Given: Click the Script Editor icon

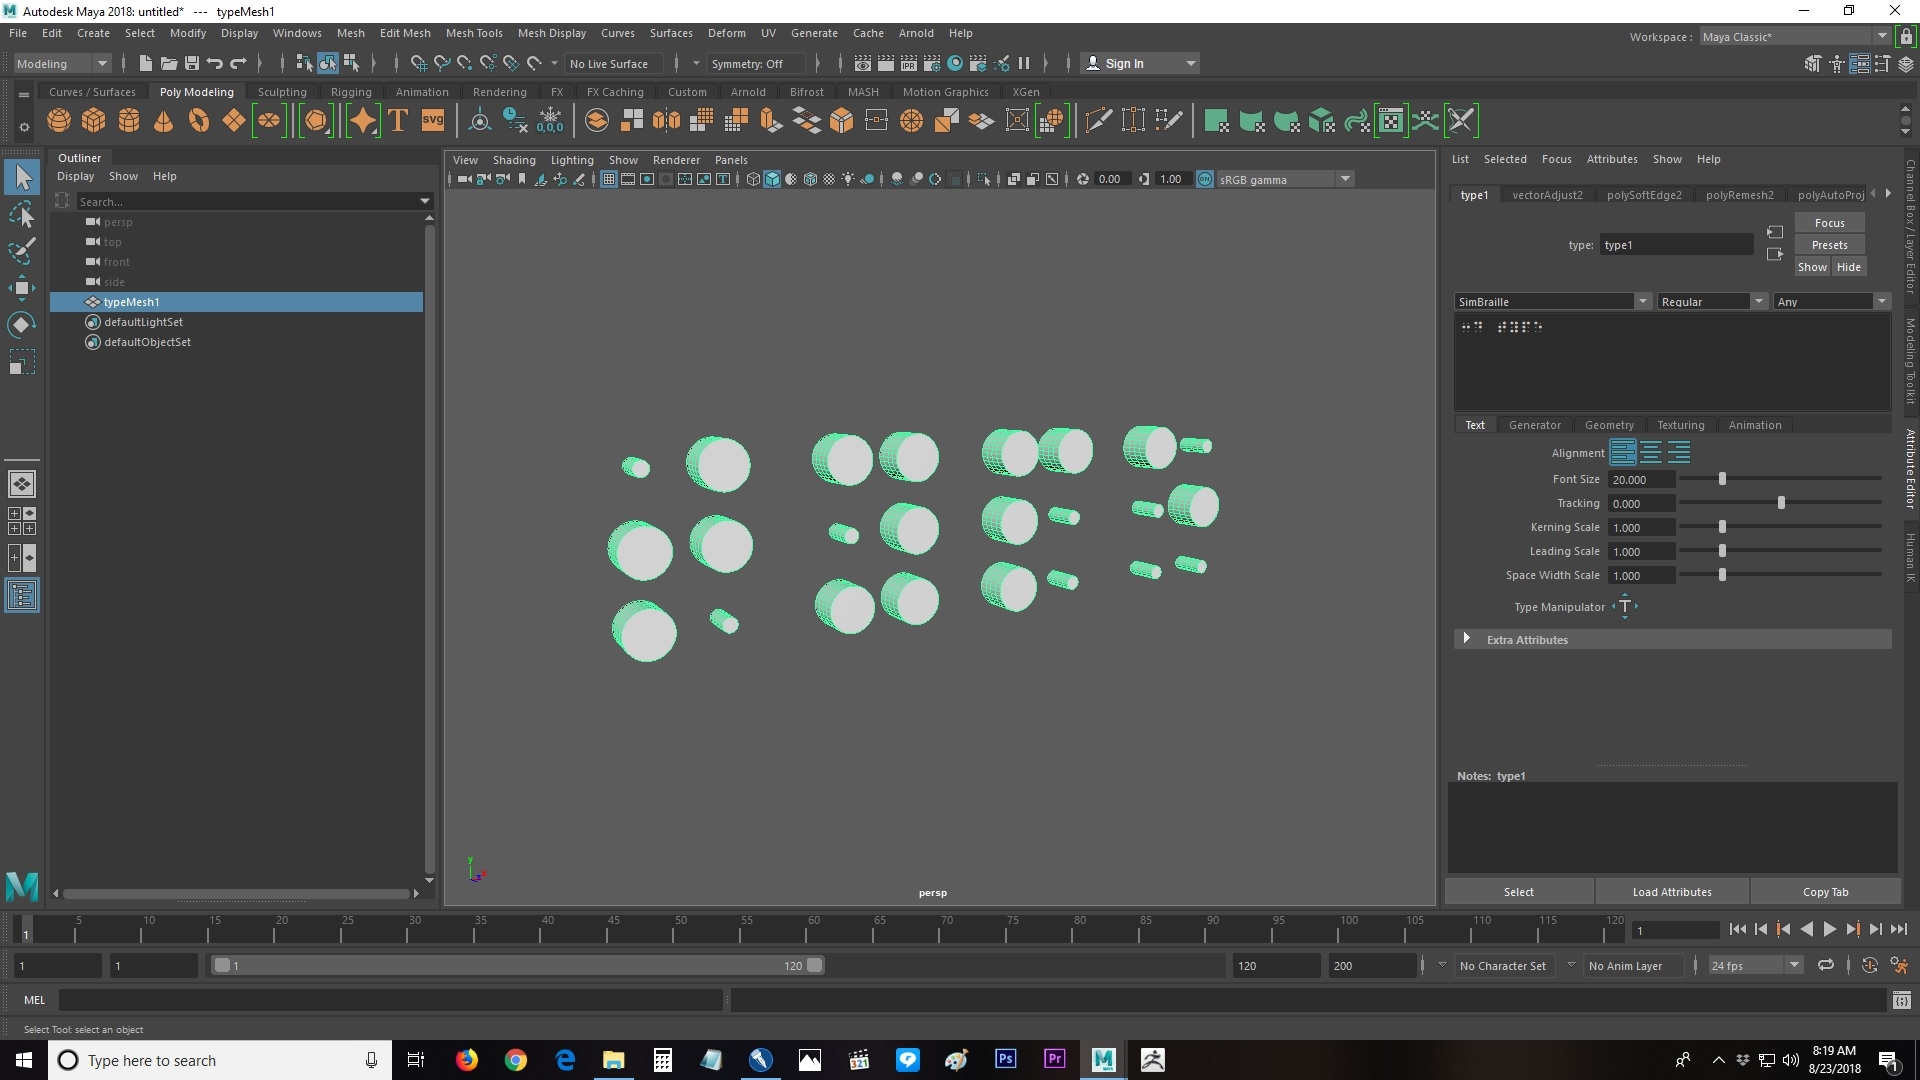Looking at the screenshot, I should (x=1901, y=1000).
